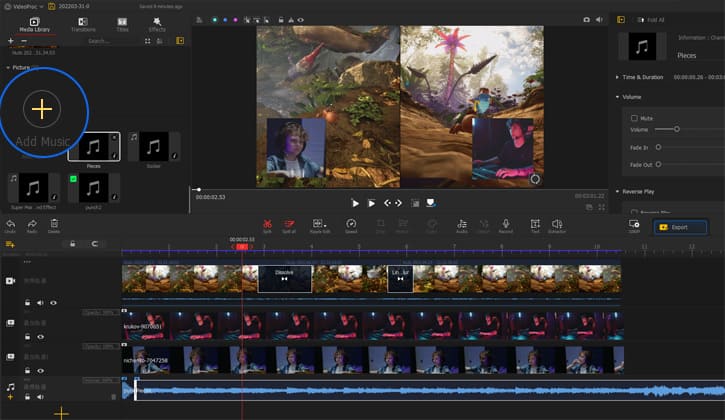Viewport: 725px width, 420px height.
Task: Open the Record voiceover tool
Action: (x=506, y=225)
